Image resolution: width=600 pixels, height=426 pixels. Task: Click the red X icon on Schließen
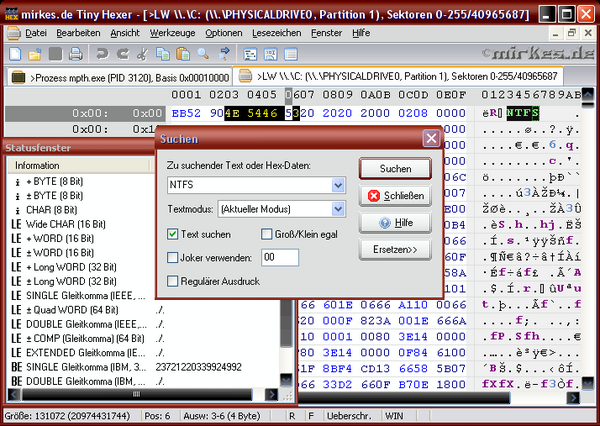(373, 196)
